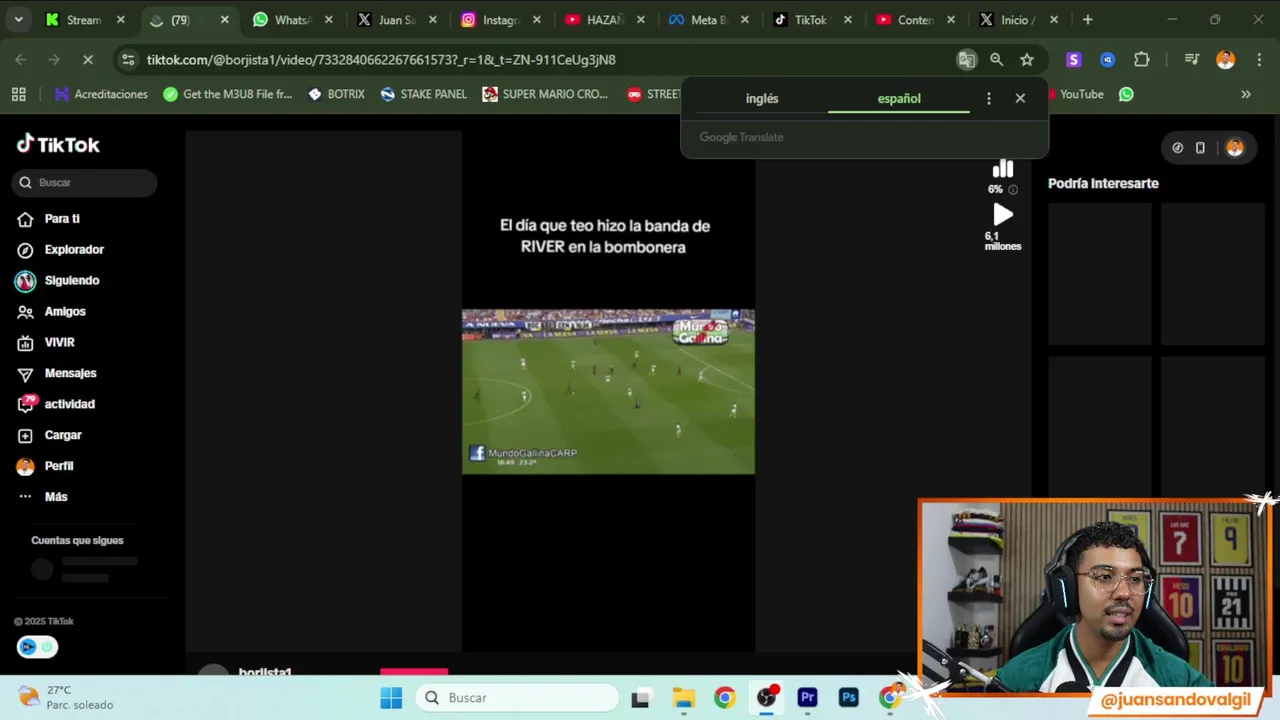This screenshot has width=1280, height=720.
Task: Open the Windows Start menu
Action: 391,698
